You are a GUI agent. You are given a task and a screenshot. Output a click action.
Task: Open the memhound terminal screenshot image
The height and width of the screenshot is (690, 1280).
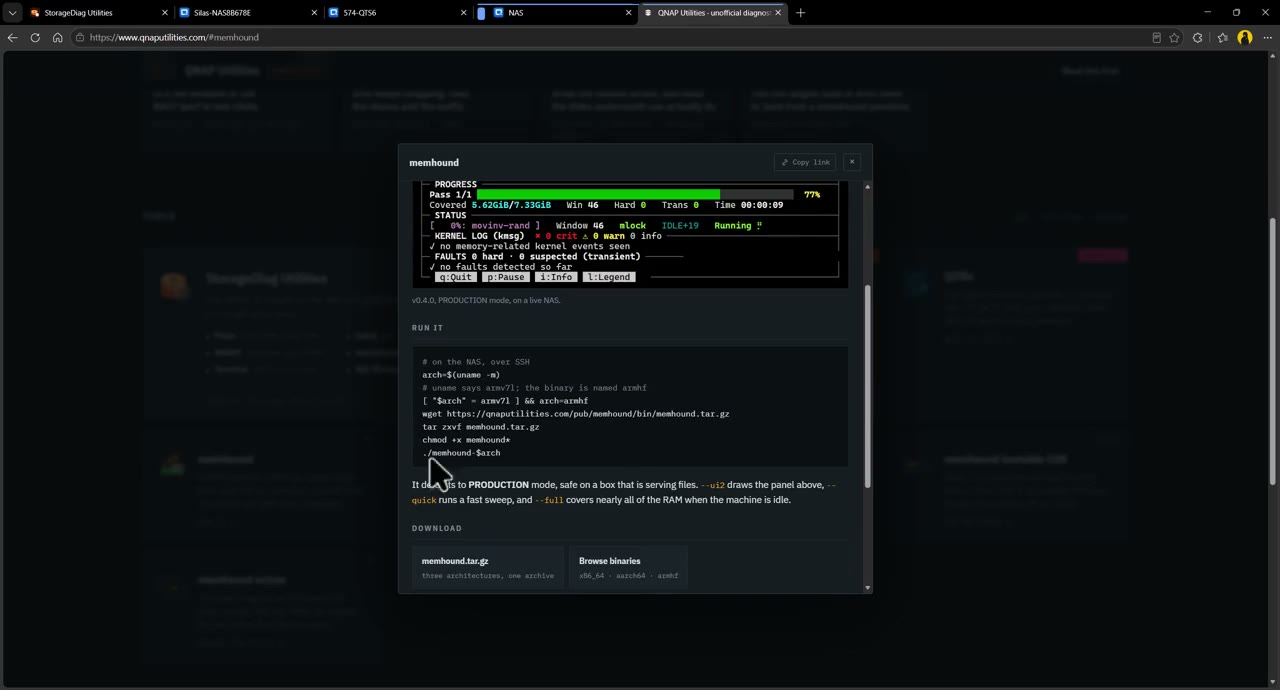(630, 234)
